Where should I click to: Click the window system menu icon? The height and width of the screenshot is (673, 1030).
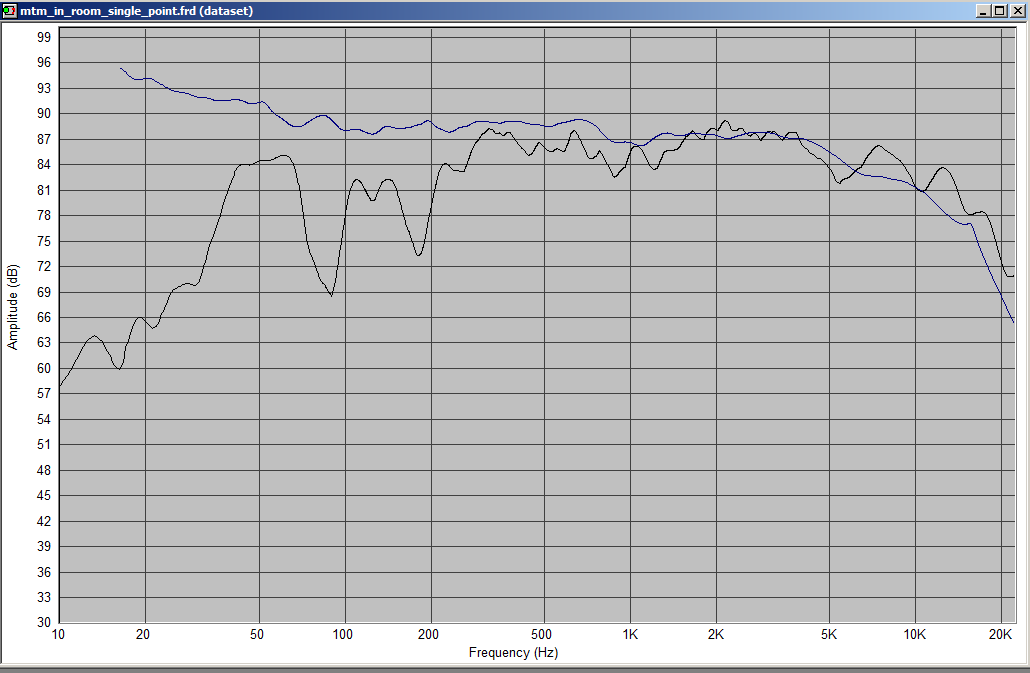click(9, 11)
